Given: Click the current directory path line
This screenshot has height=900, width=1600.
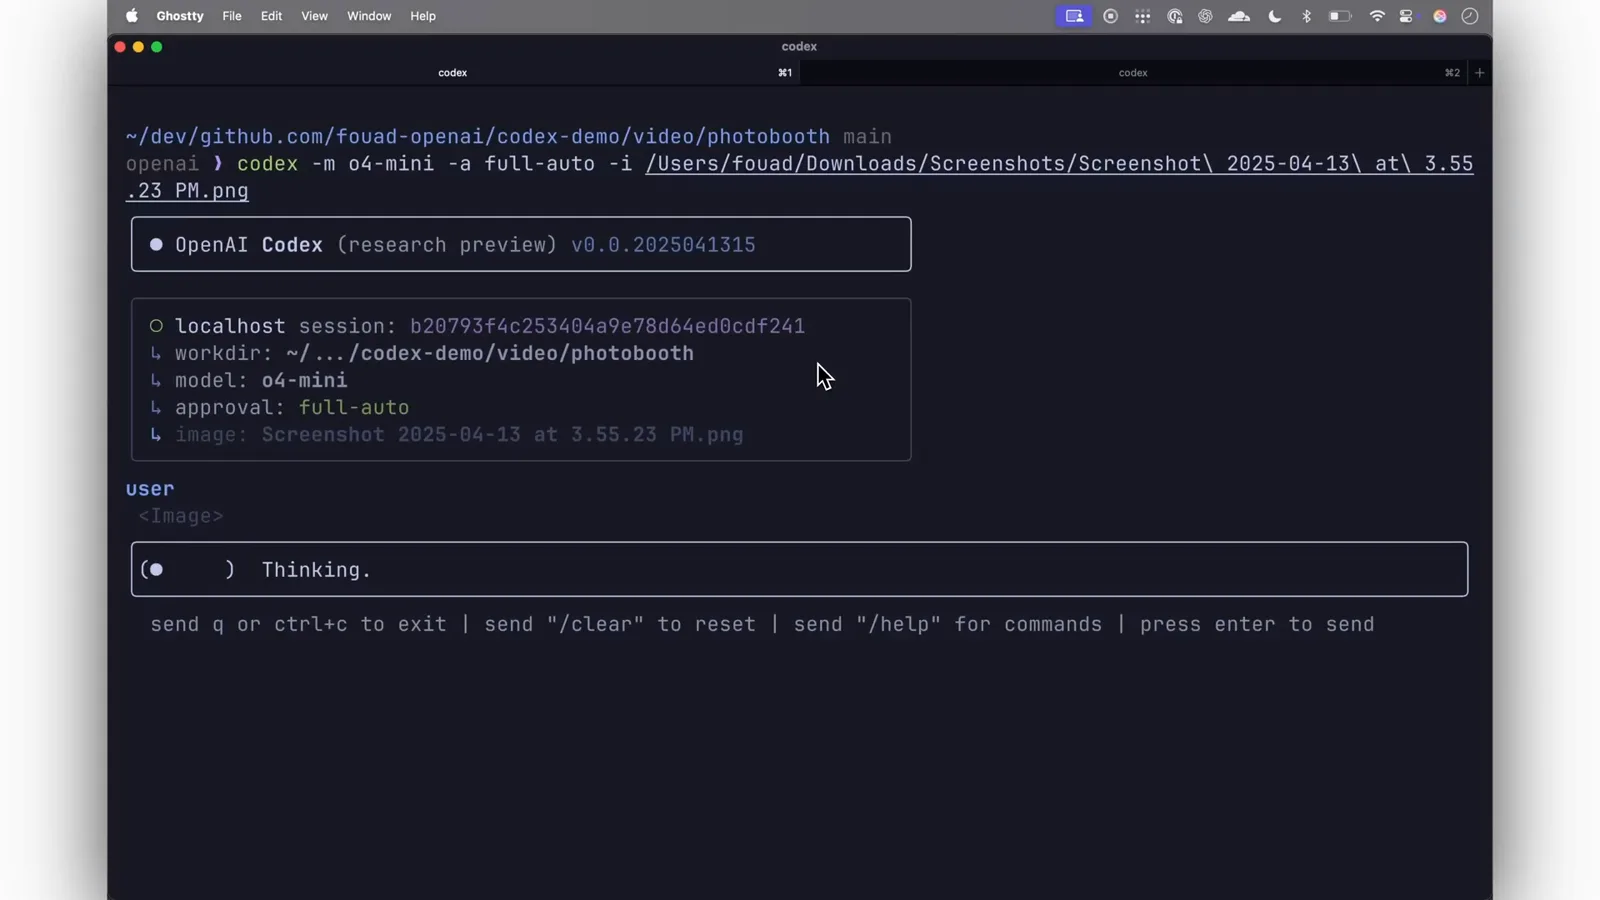Looking at the screenshot, I should point(478,137).
